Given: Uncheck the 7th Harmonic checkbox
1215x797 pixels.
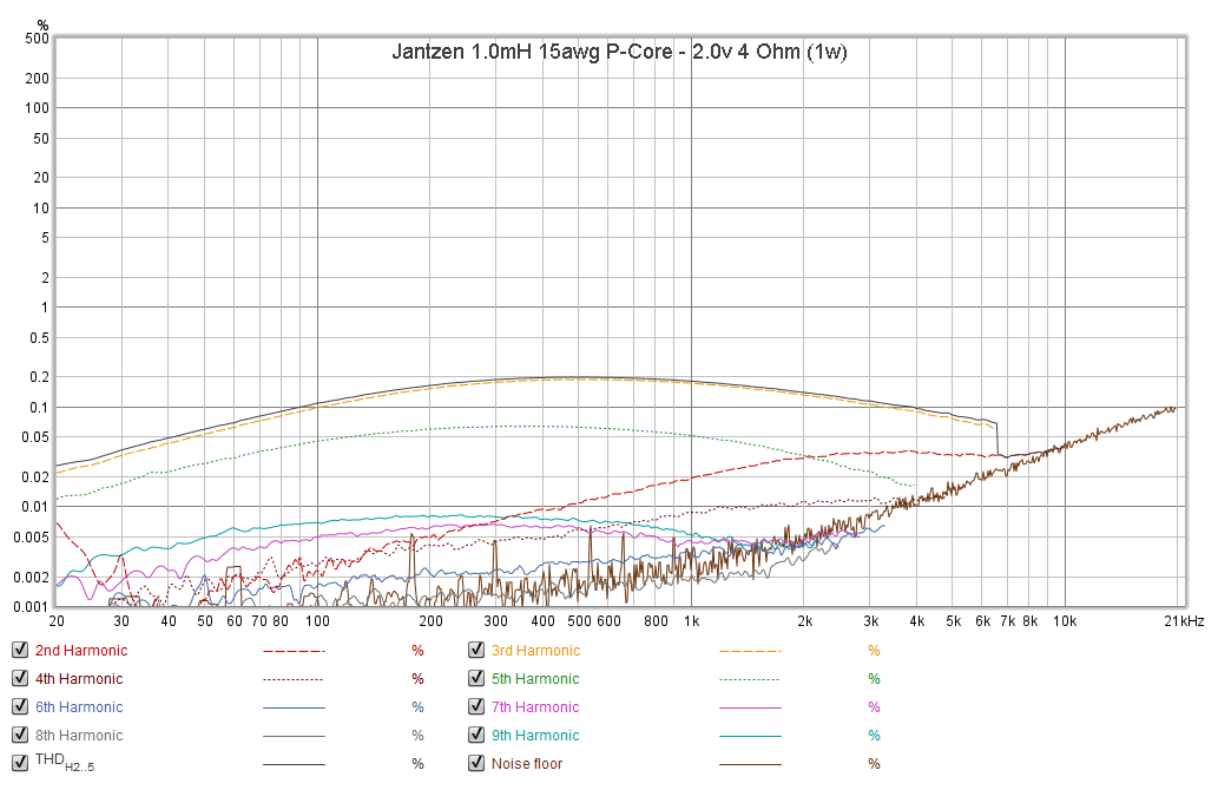Looking at the screenshot, I should click(476, 707).
